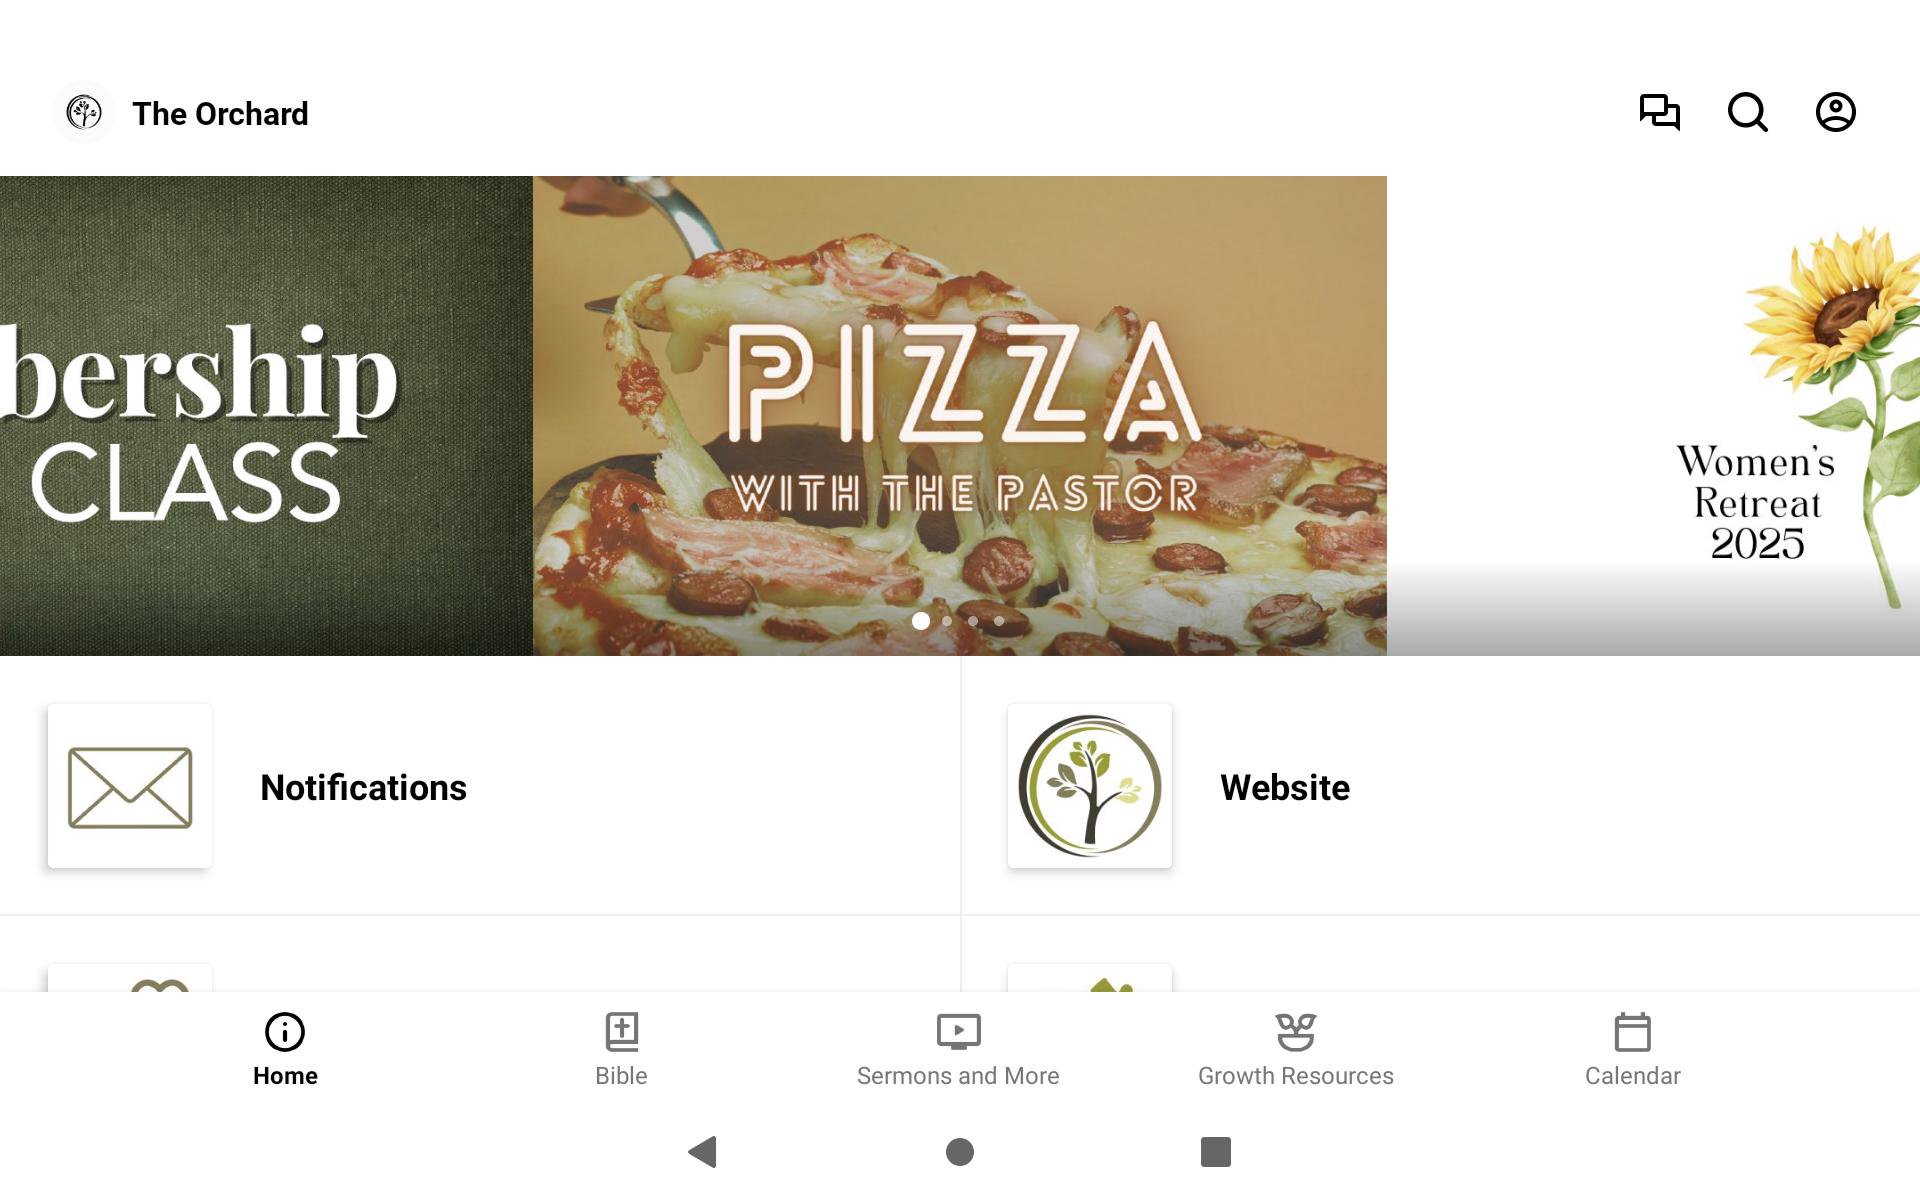Open the Website link item
The width and height of the screenshot is (1920, 1200).
(1440, 786)
